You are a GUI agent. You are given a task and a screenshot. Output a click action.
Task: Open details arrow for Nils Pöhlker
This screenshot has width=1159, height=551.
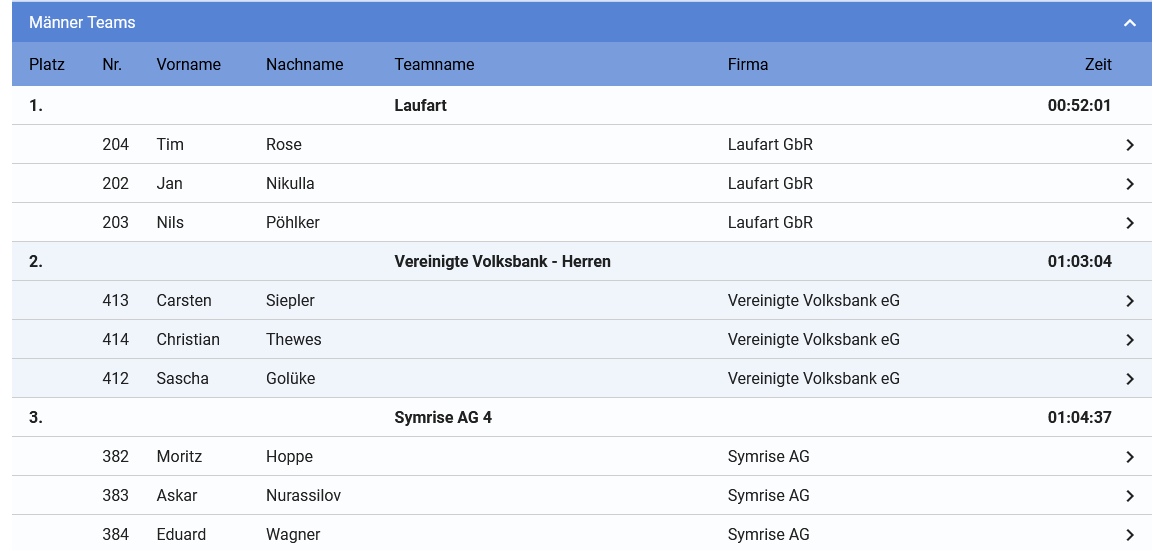(1129, 223)
